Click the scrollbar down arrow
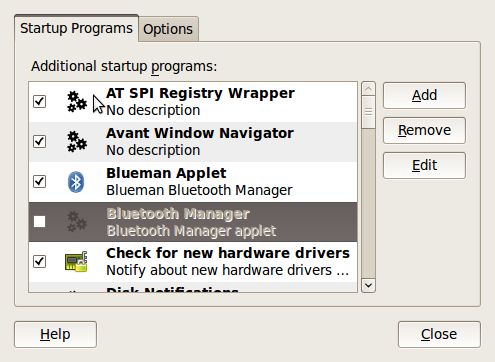This screenshot has width=495, height=362. click(368, 286)
